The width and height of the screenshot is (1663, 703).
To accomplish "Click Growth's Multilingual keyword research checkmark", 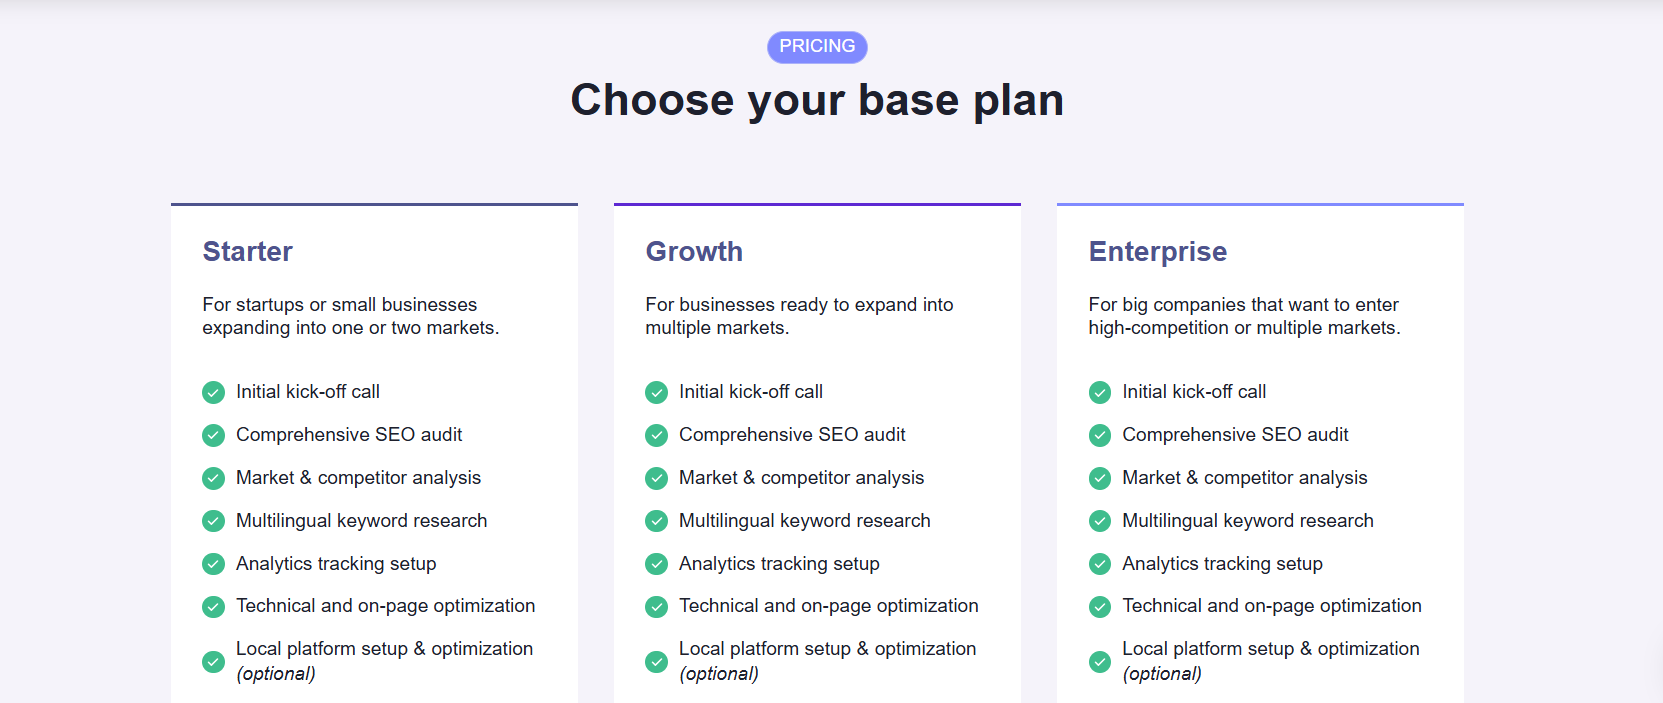I will pyautogui.click(x=656, y=521).
